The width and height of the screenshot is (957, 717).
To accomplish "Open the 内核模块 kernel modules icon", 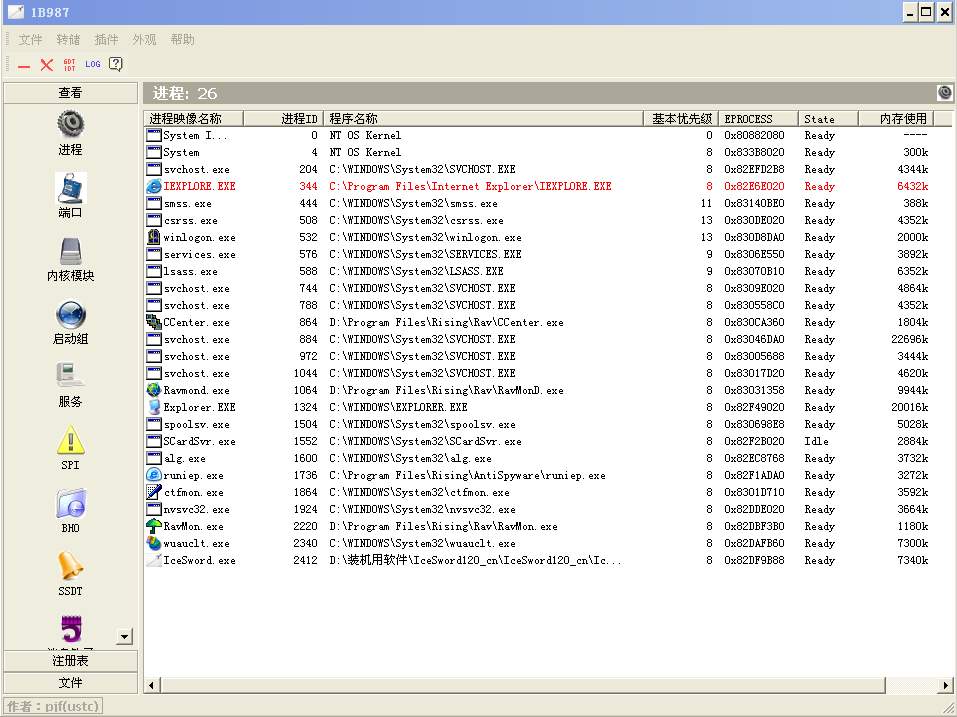I will (x=70, y=251).
